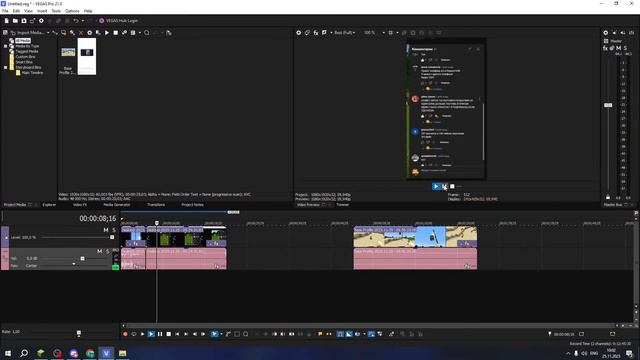Viewport: 640px width, 360px height.
Task: Switch to the Project Notes tab
Action: click(x=192, y=204)
